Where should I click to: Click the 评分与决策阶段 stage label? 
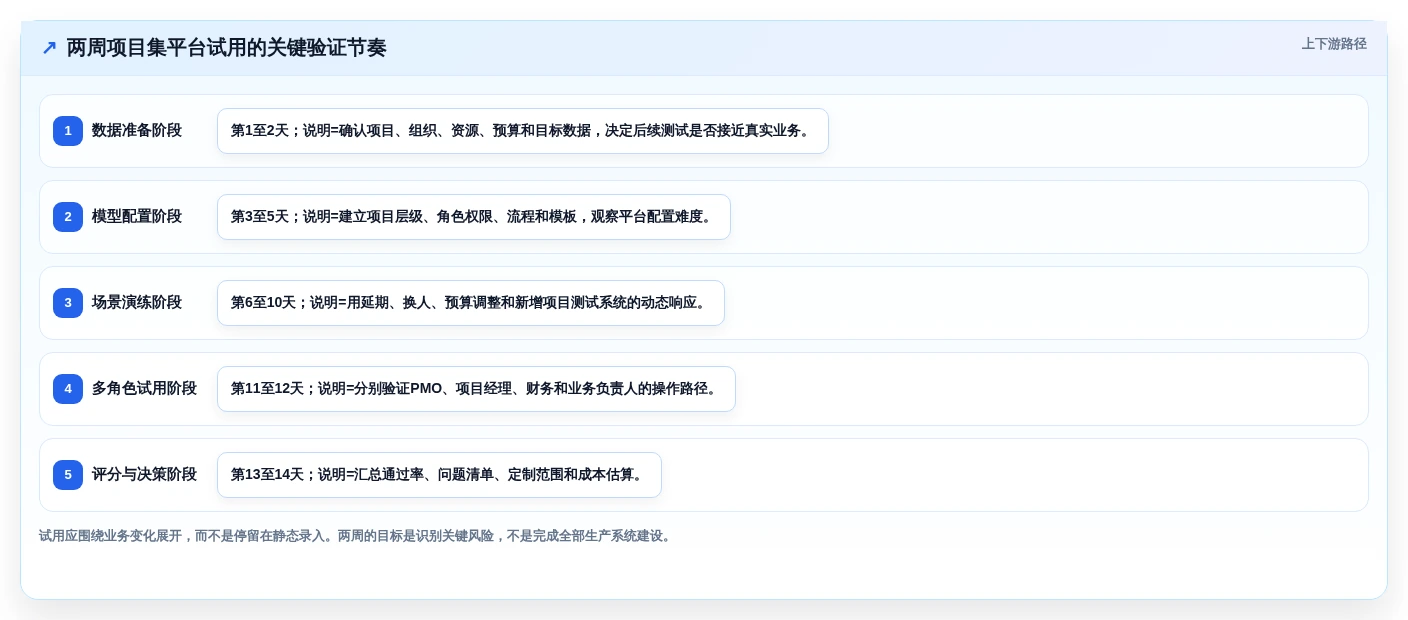144,475
